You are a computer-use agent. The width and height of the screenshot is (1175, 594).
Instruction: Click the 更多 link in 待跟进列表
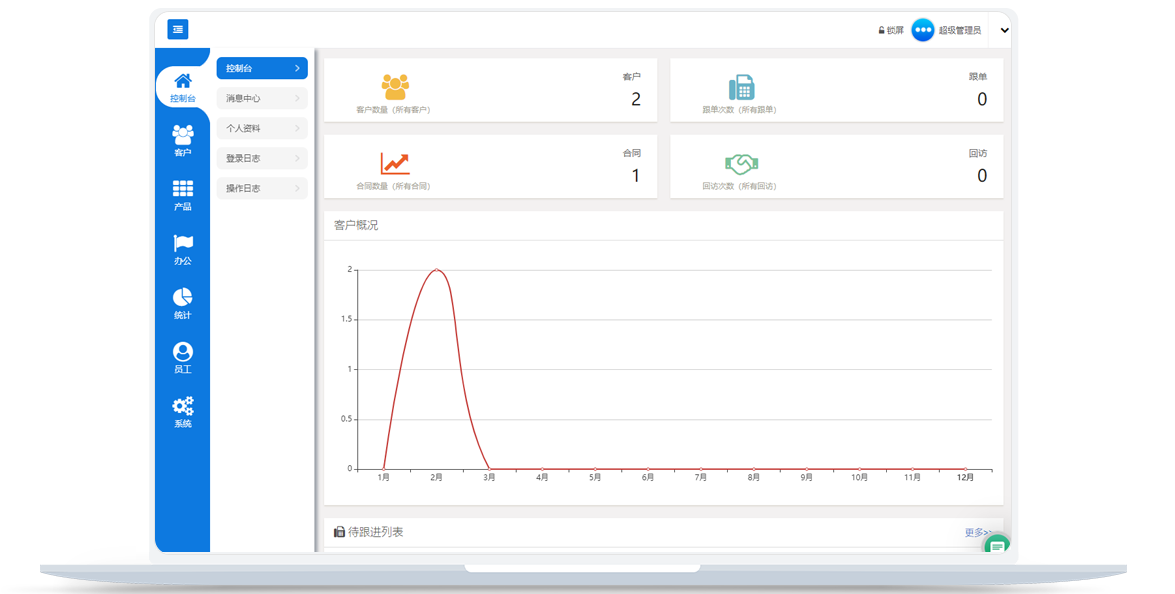[x=977, y=532]
